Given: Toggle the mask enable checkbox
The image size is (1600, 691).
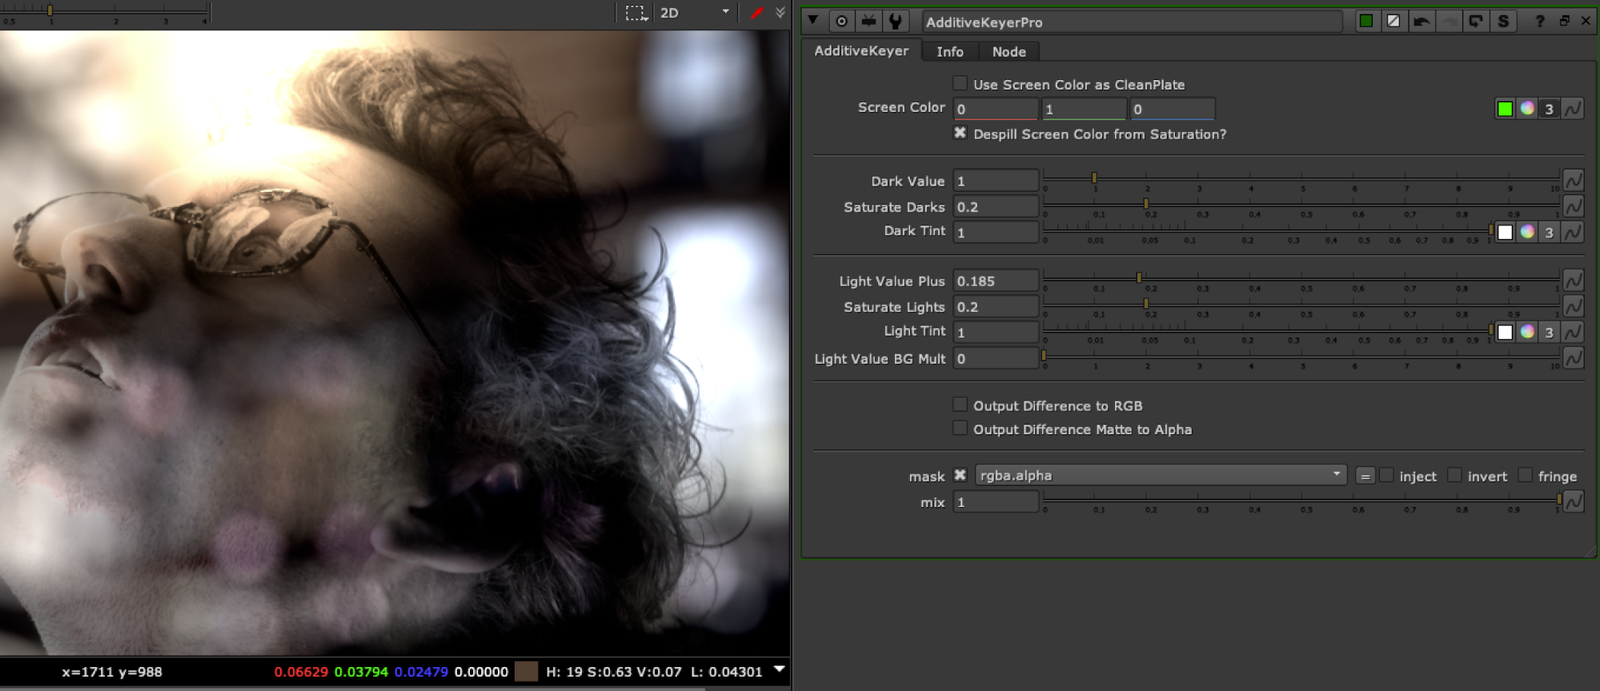Looking at the screenshot, I should click(960, 475).
